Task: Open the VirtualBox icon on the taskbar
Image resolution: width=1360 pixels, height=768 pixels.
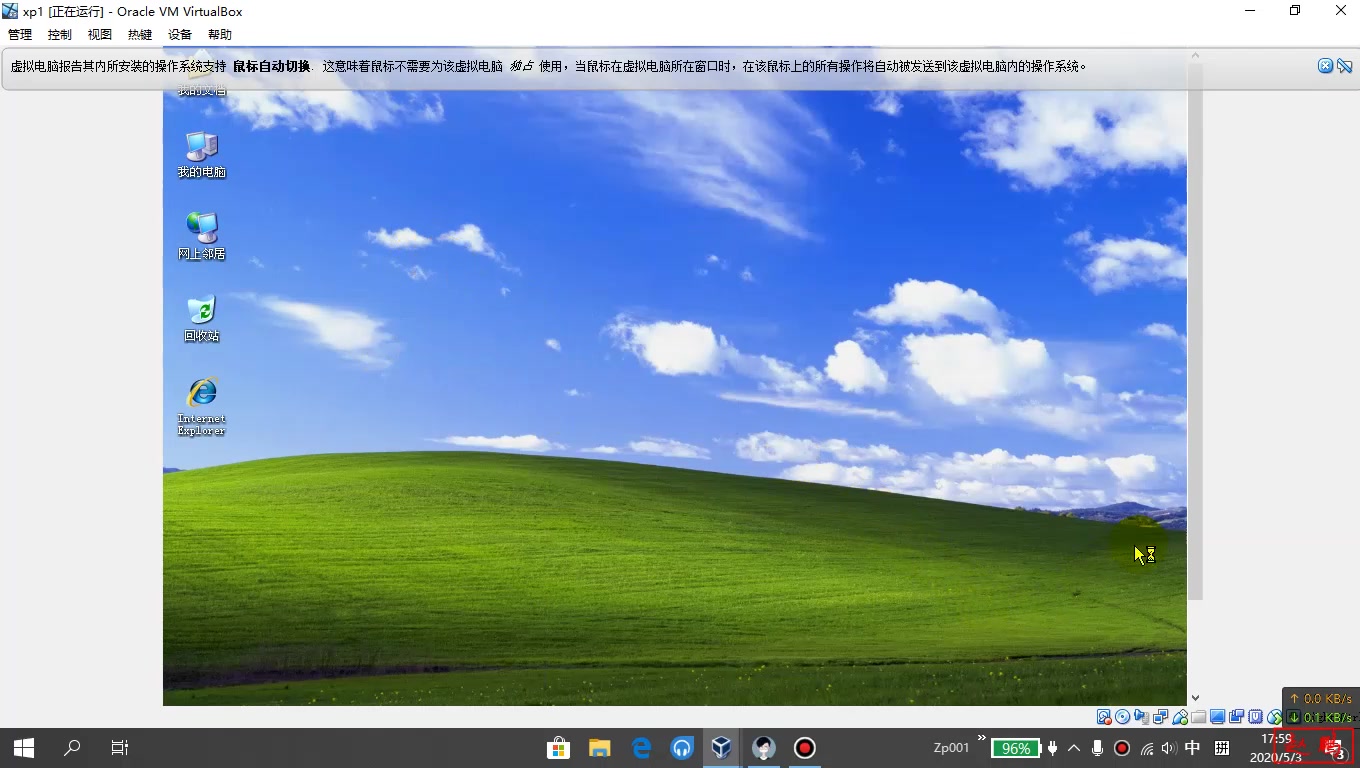Action: 722,747
